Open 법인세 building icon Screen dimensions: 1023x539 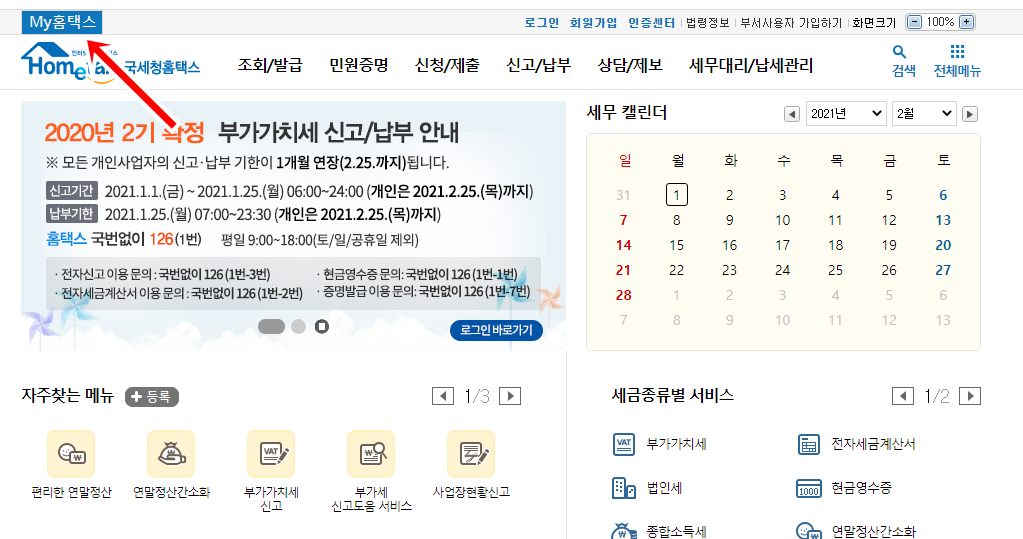click(x=624, y=488)
